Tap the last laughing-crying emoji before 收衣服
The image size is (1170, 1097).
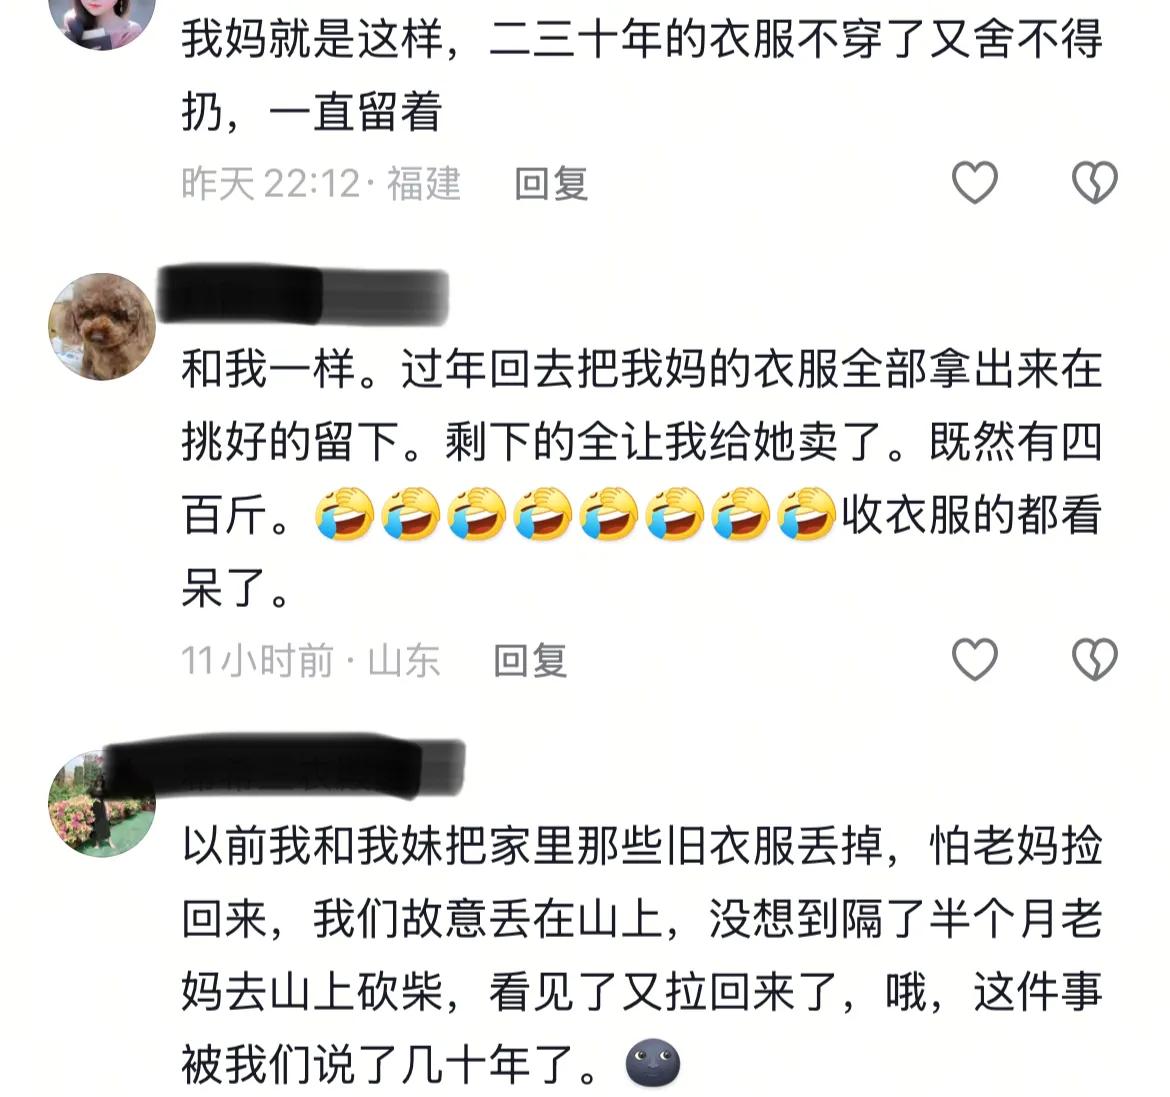click(806, 514)
